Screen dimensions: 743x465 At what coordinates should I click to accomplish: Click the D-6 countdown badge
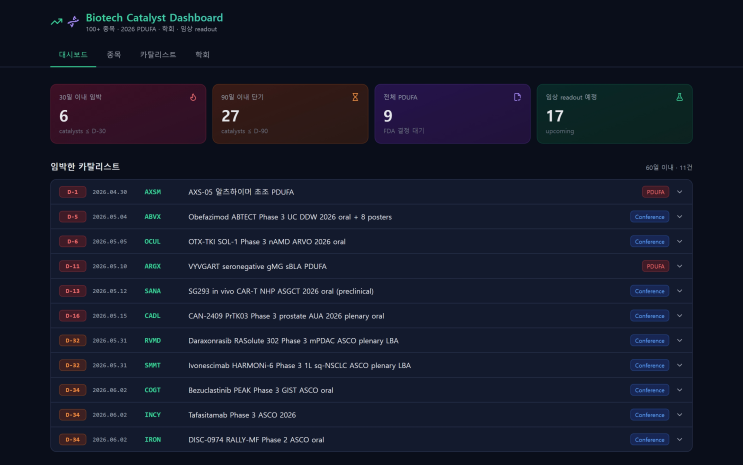pos(72,241)
